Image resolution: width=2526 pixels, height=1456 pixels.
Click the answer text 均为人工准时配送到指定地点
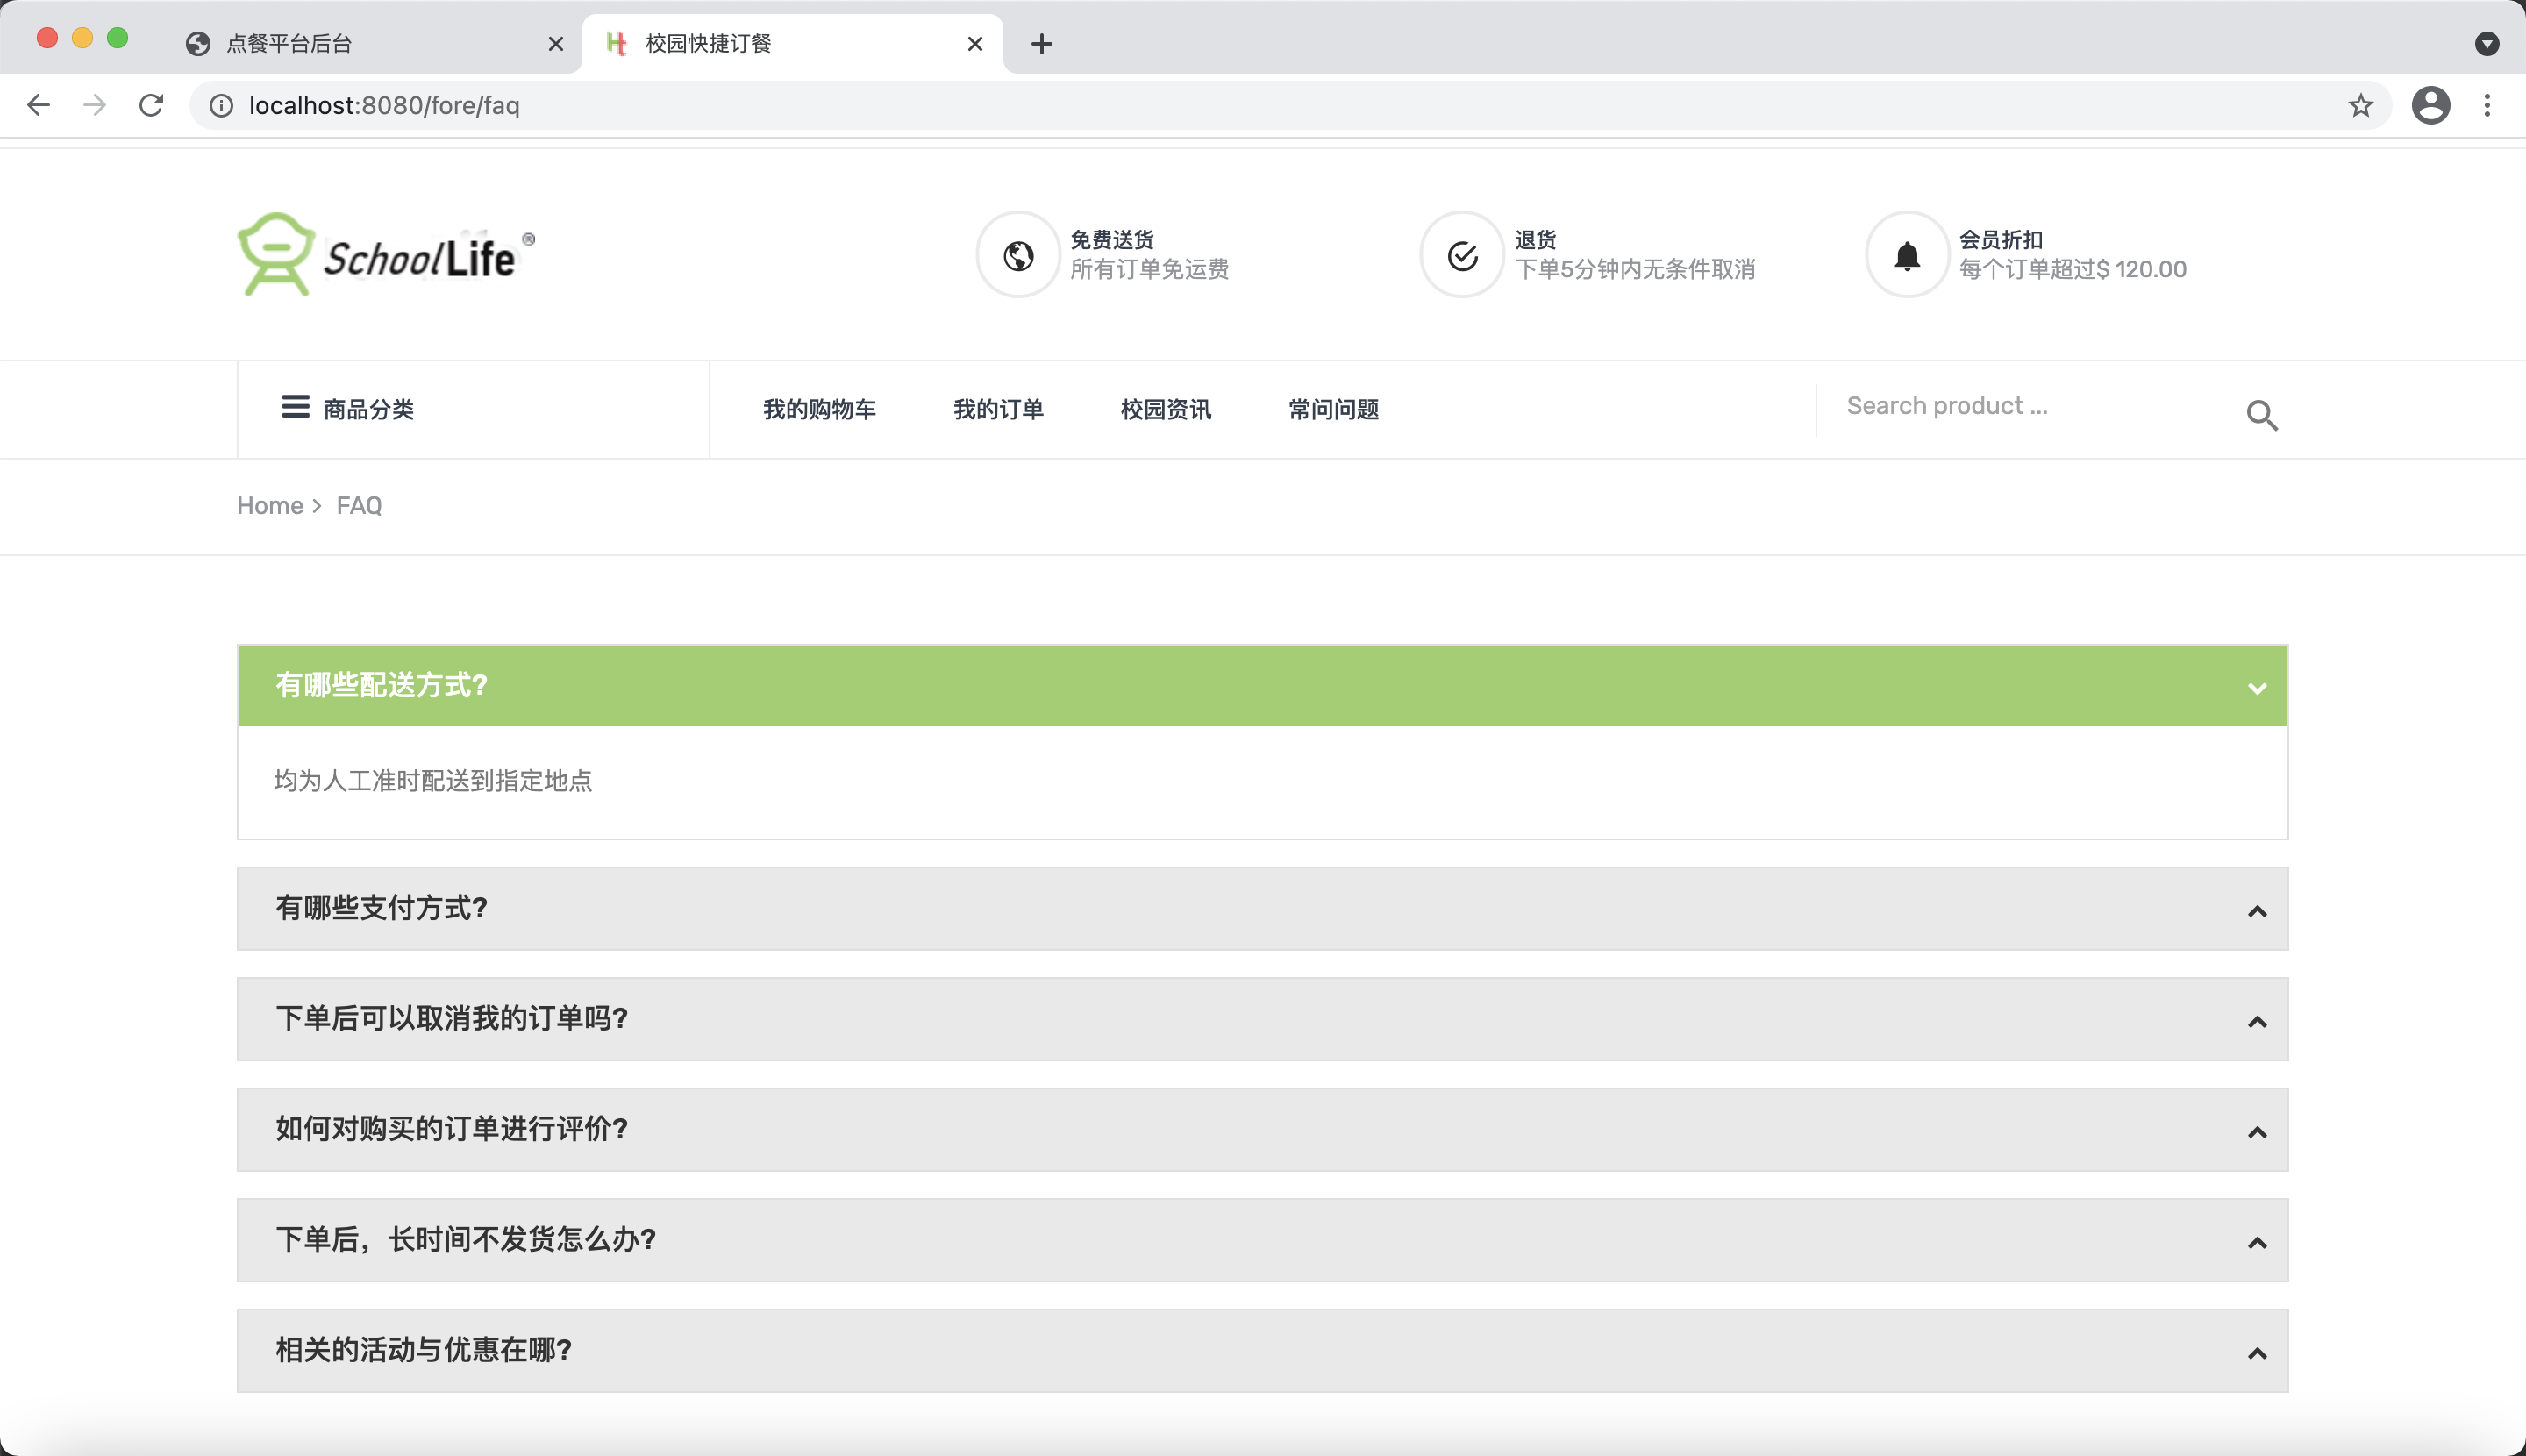click(x=433, y=780)
